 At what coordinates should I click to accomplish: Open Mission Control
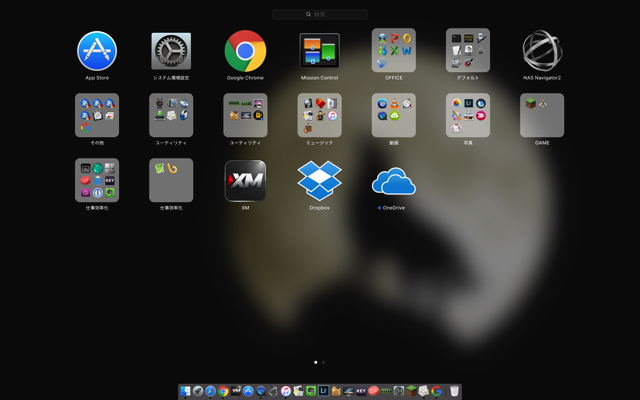320,51
